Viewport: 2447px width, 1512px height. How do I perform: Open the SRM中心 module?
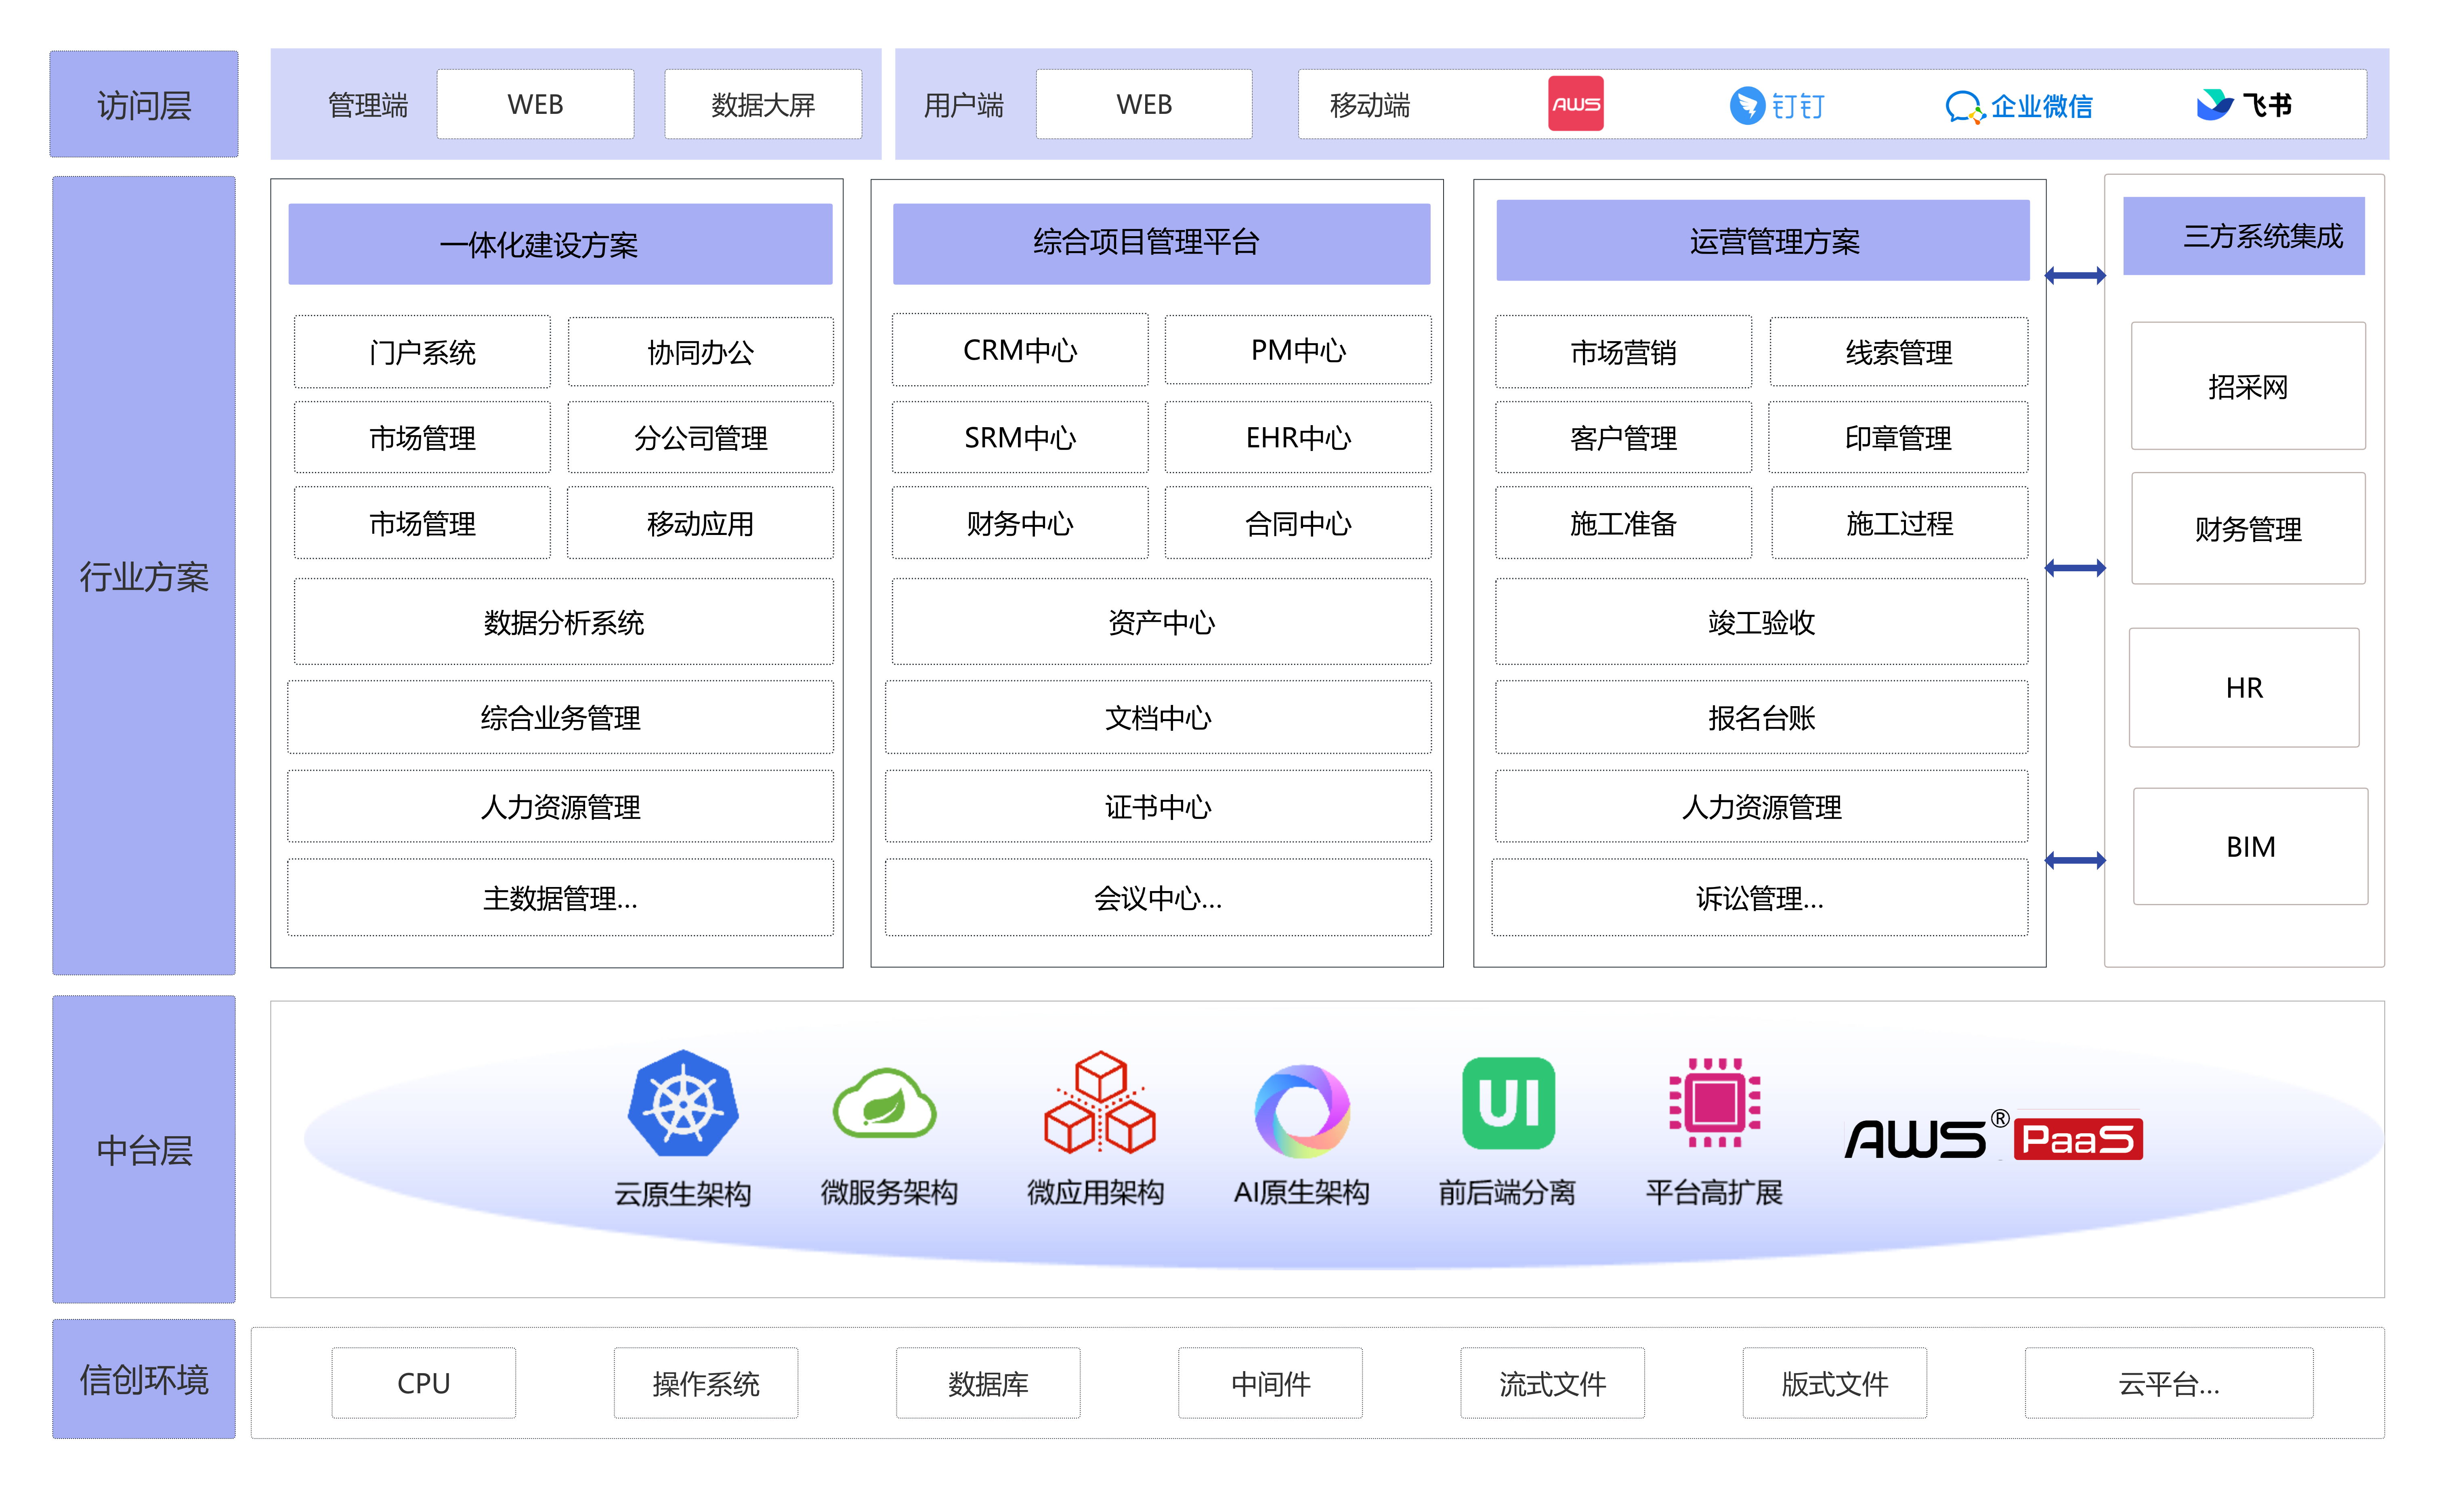coord(1020,437)
